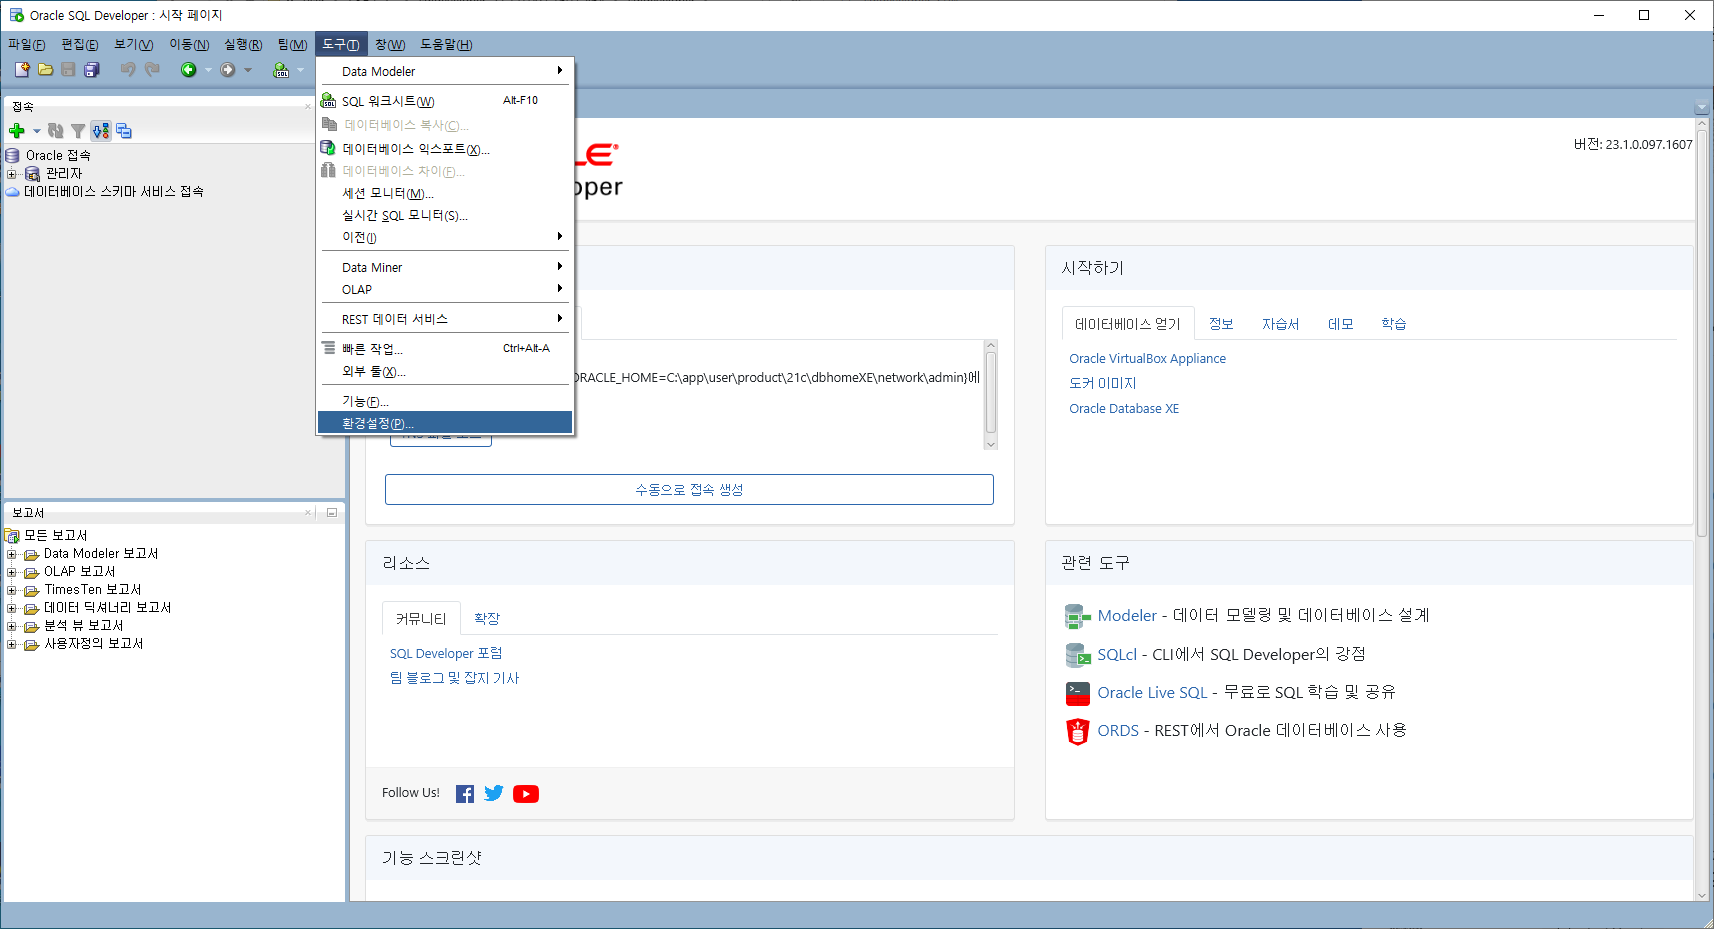Select 환경설정(P)... menu item
Screen dimensions: 1714x929
click(445, 423)
